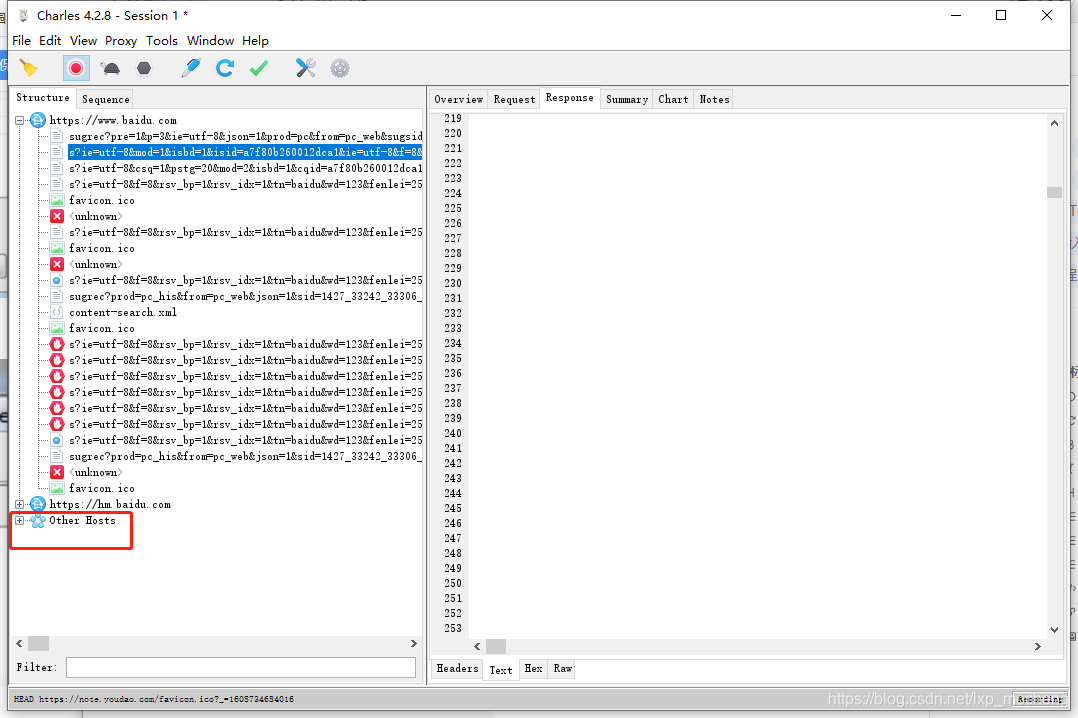Switch to the Request tab
Screen dimensions: 1078x718
(x=514, y=99)
